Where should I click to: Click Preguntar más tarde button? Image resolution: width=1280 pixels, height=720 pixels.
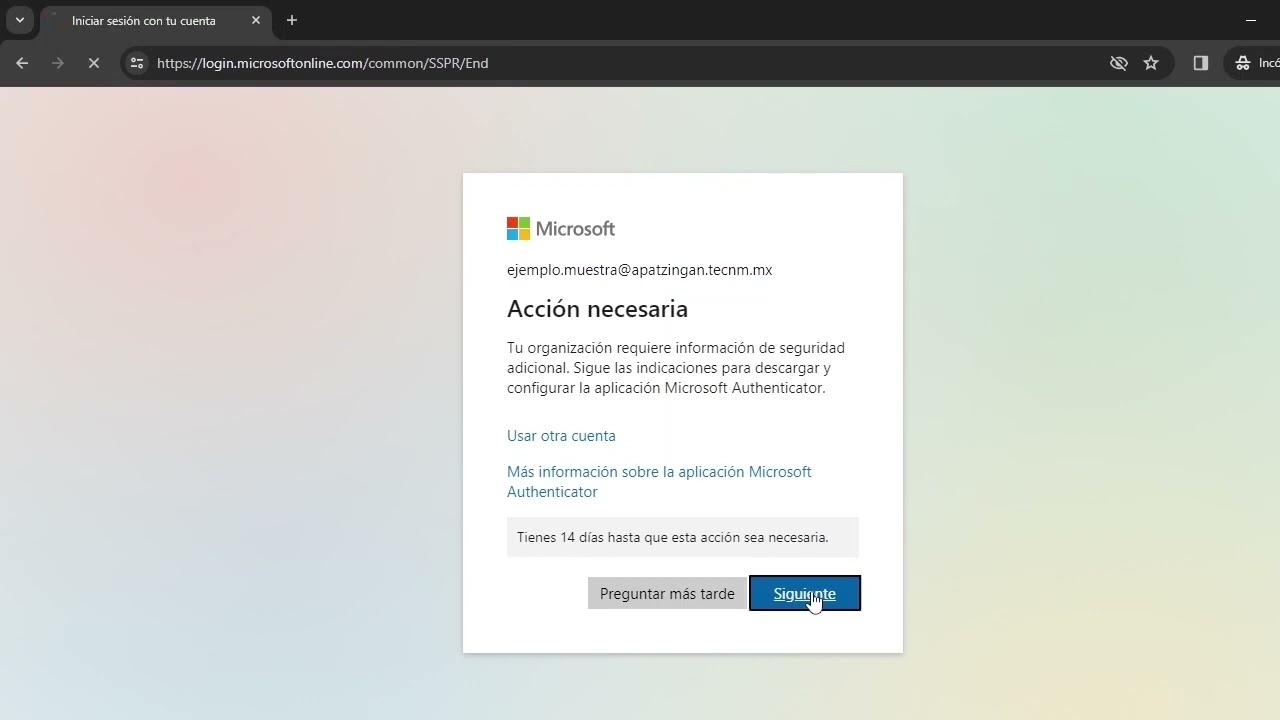click(x=667, y=593)
